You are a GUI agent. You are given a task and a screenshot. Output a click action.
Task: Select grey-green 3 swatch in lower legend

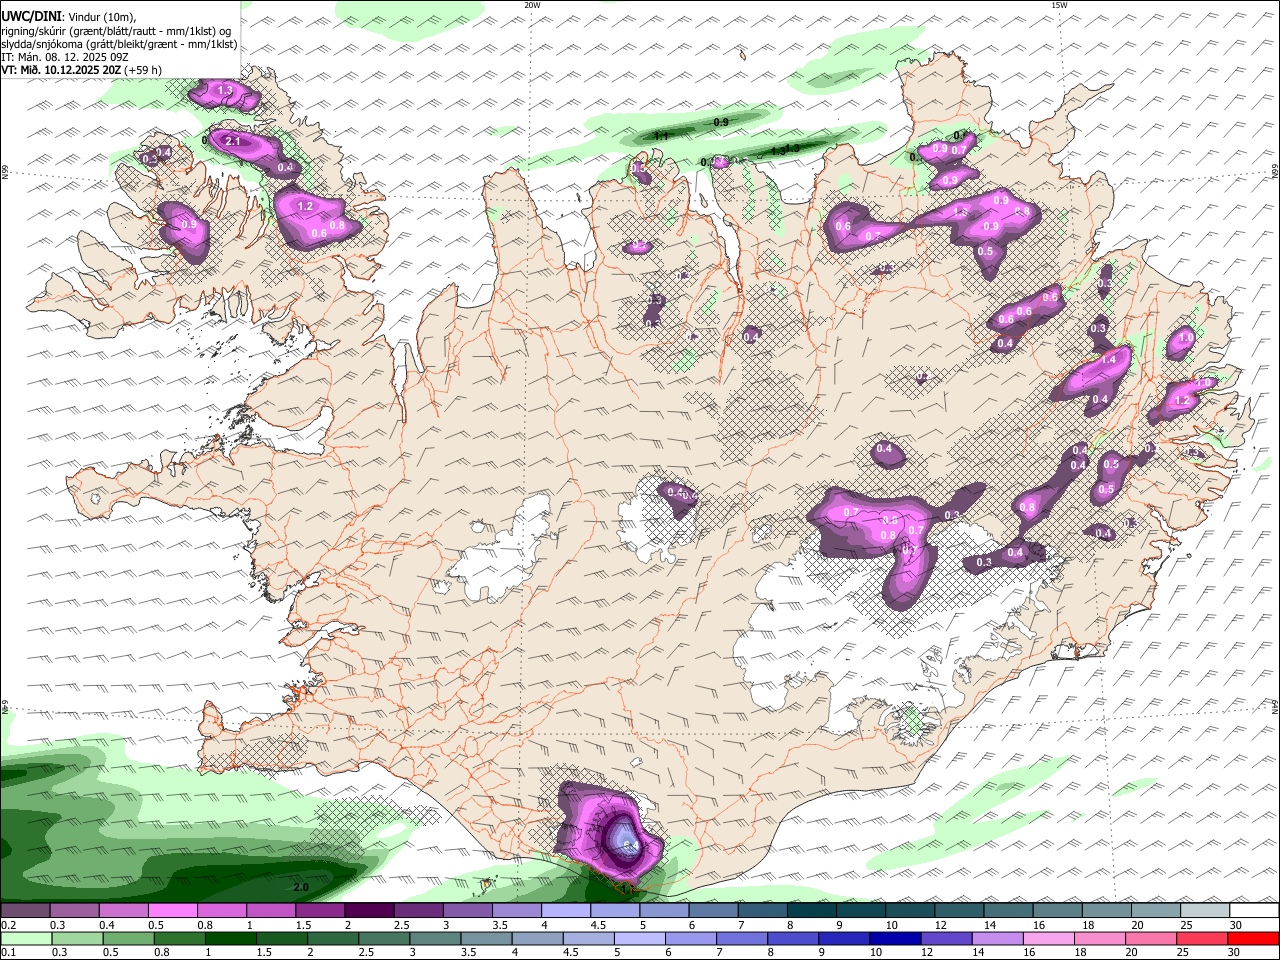point(435,939)
